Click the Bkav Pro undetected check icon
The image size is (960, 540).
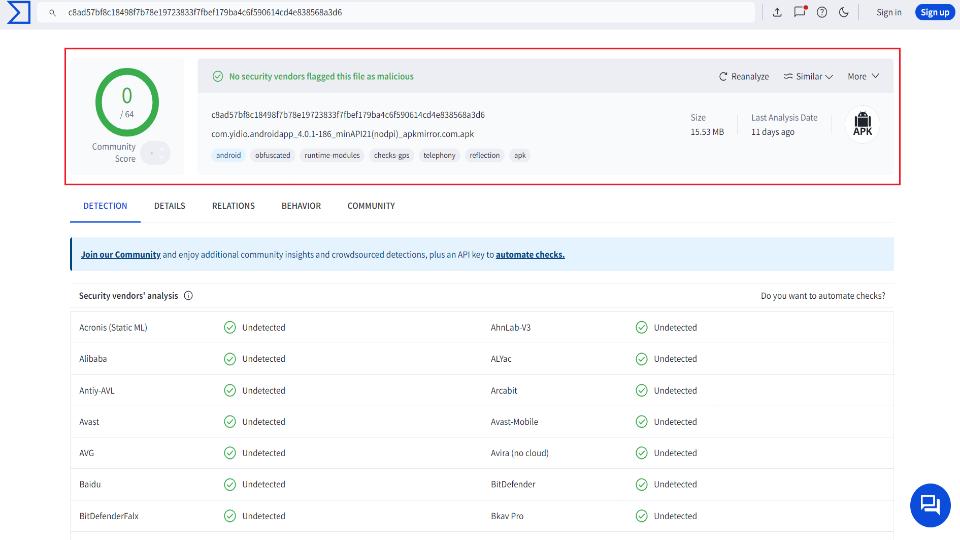tap(641, 516)
